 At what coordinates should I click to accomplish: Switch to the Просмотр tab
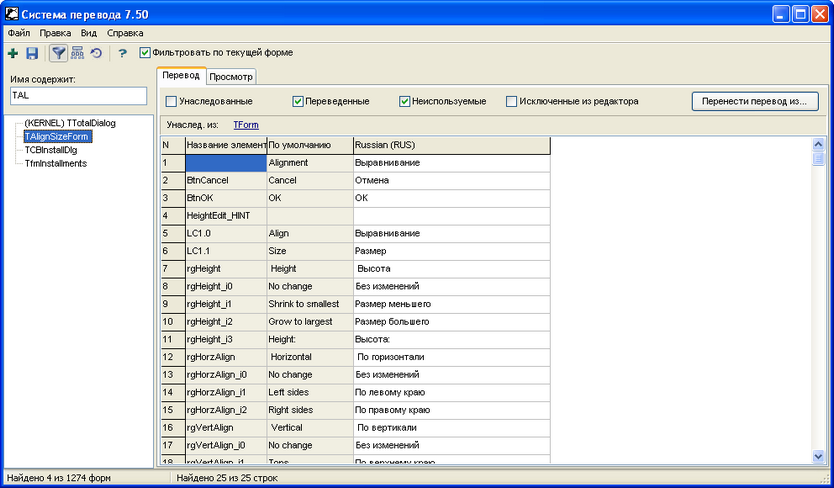(x=231, y=77)
